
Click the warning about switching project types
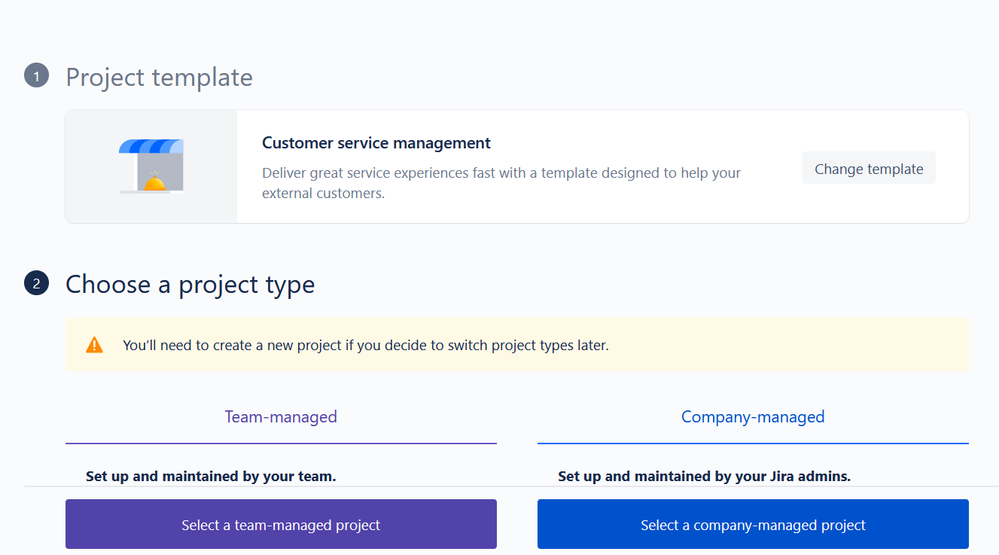(x=365, y=345)
